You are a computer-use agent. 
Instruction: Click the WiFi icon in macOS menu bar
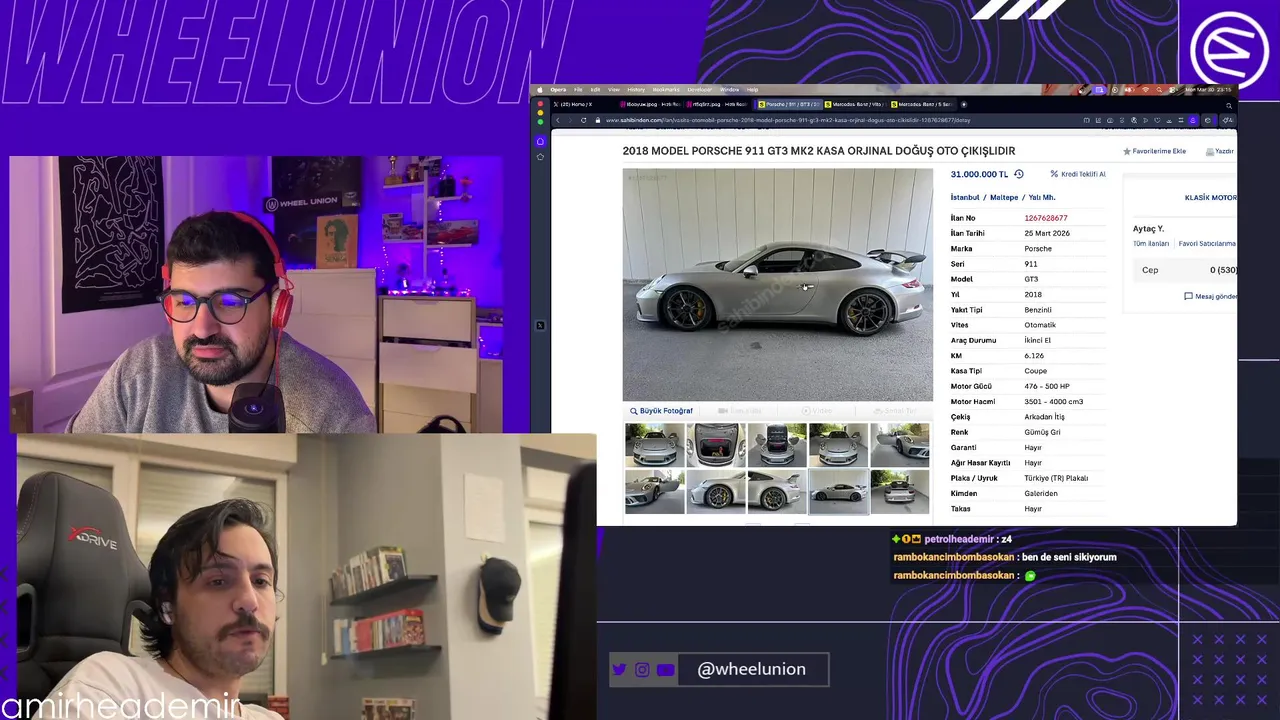click(x=1145, y=90)
